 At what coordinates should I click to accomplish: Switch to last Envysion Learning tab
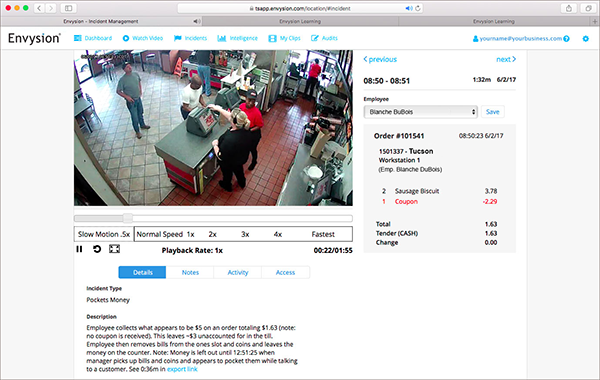click(x=494, y=21)
